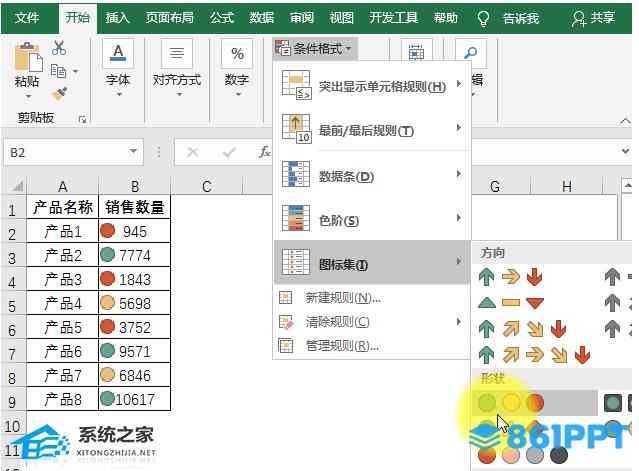Open the 字体 font group icon

[118, 53]
